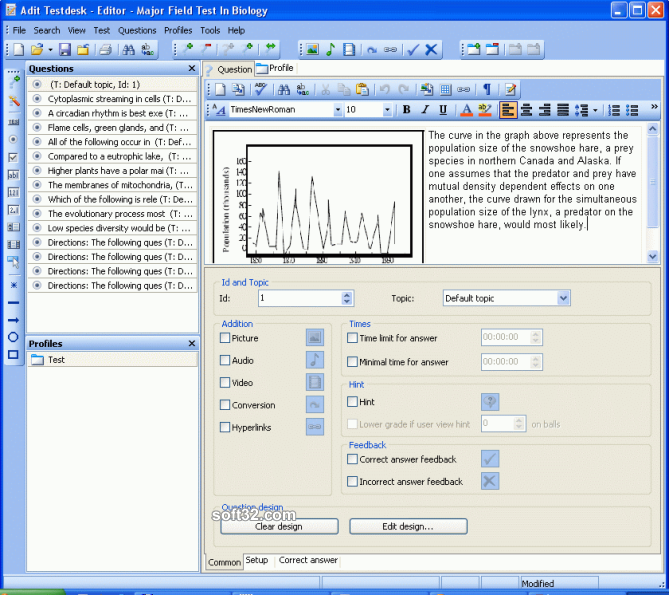The width and height of the screenshot is (669, 595).
Task: Open the font name dropdown
Action: (337, 110)
